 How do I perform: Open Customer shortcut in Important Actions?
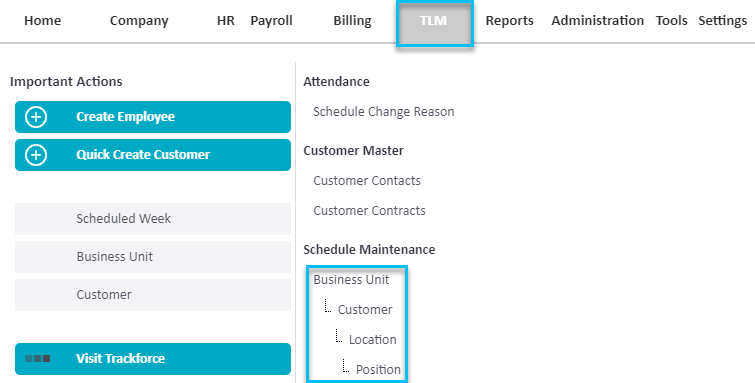tap(153, 295)
